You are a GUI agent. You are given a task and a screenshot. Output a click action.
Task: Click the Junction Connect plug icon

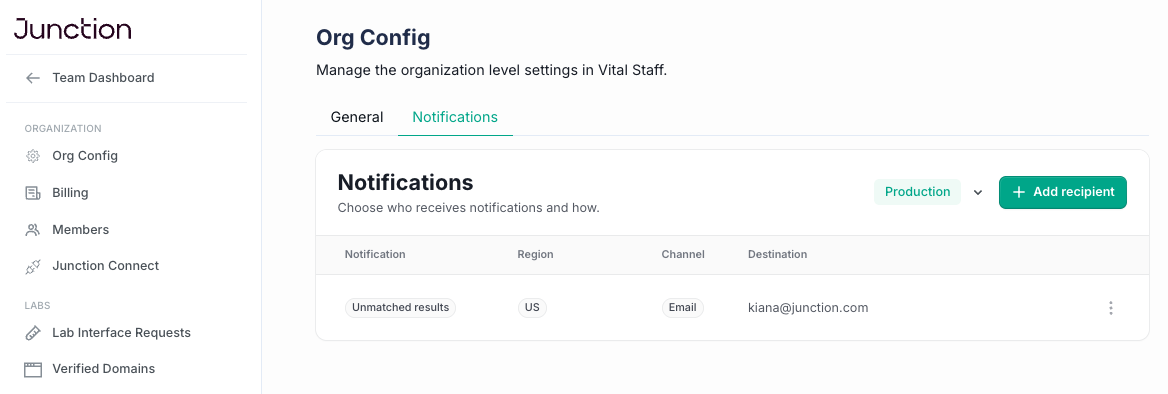coord(33,267)
